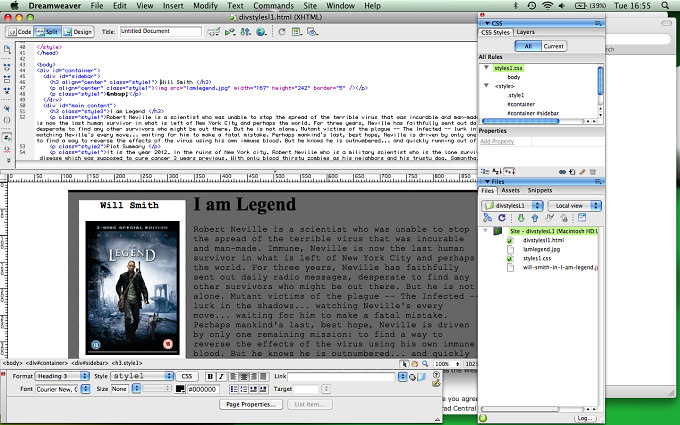680x425 pixels.
Task: Select the All rules mode button
Action: click(x=528, y=46)
